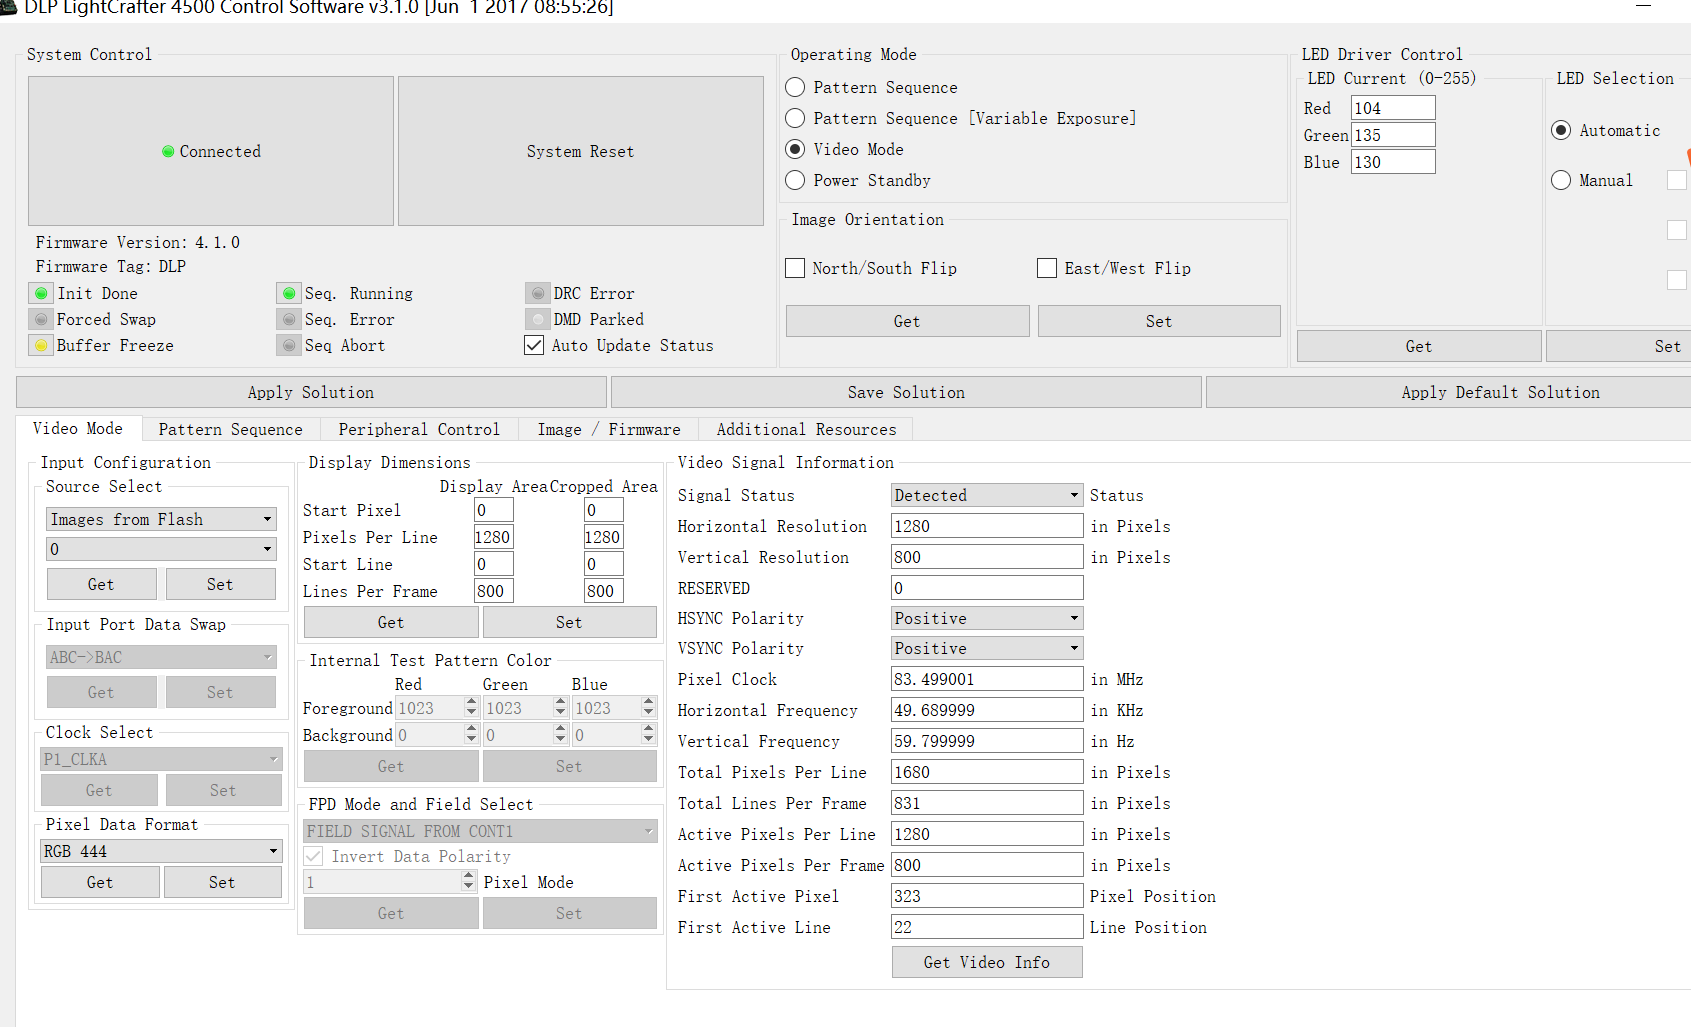Click the Seq Abort status indicator
The height and width of the screenshot is (1027, 1691).
click(289, 346)
